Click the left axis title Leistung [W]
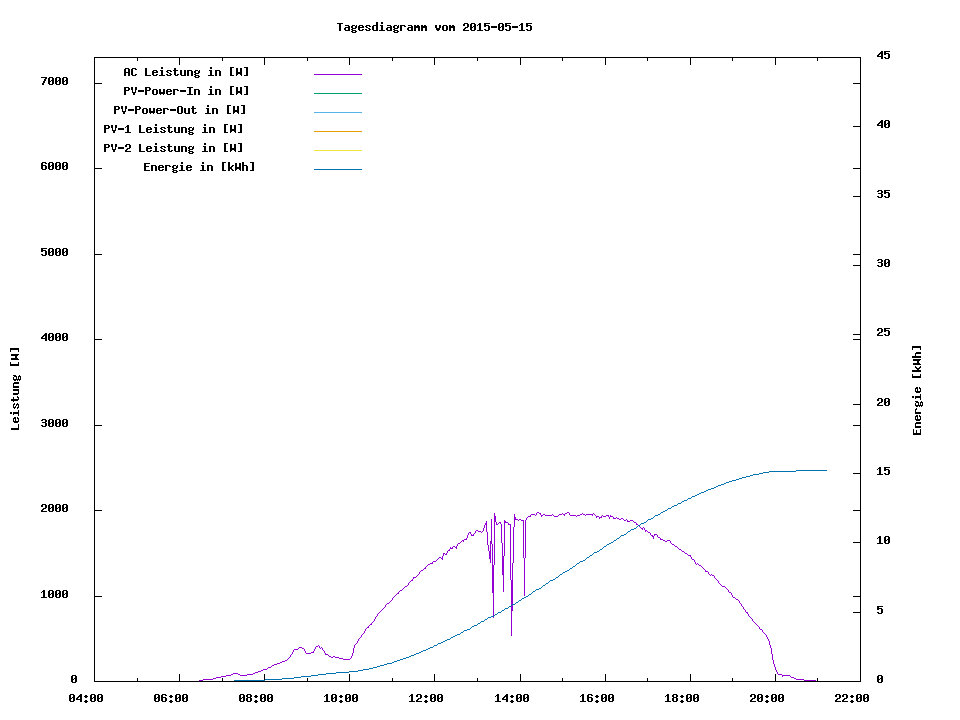This screenshot has width=960, height=720. [15, 389]
